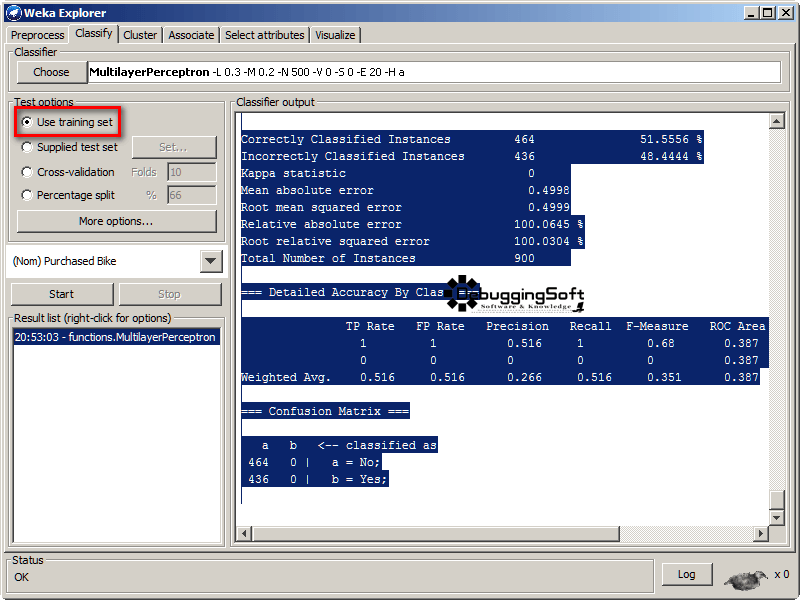Click the F-Measure column header
This screenshot has height=600, width=800.
(657, 327)
